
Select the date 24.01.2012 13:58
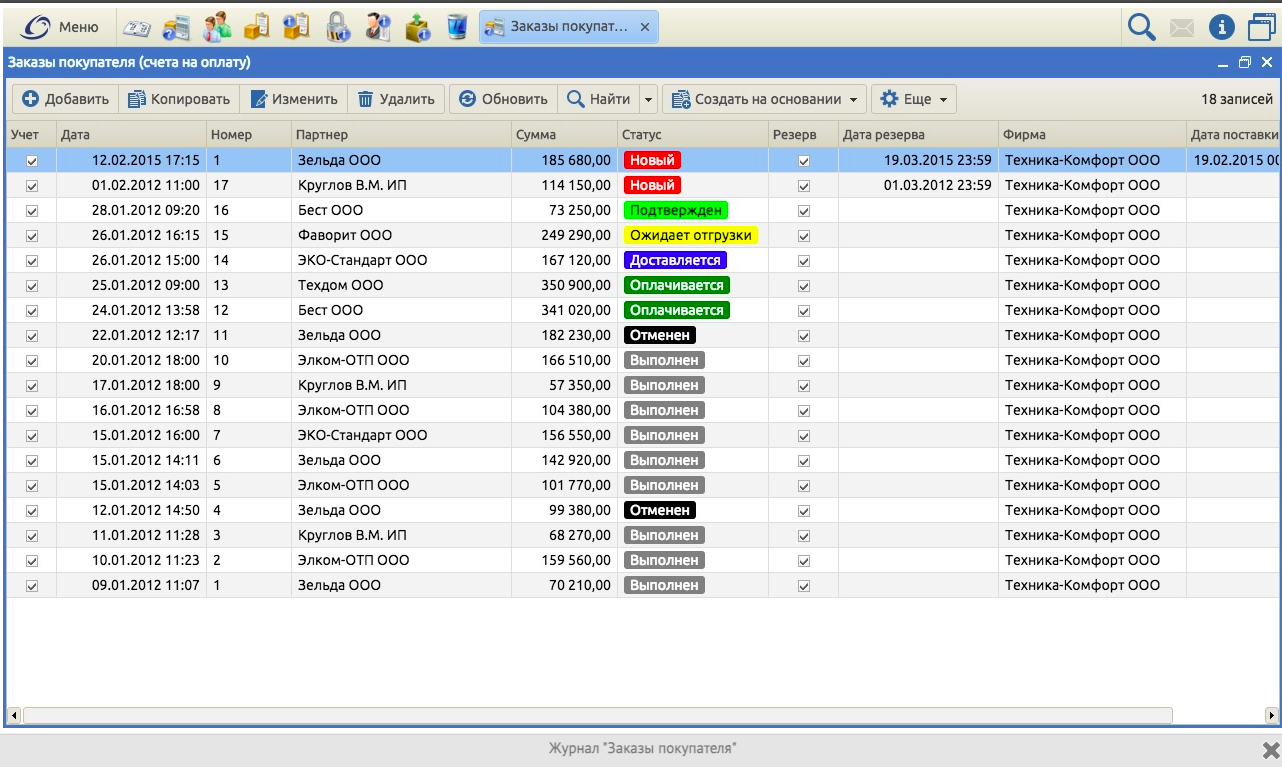tap(146, 310)
